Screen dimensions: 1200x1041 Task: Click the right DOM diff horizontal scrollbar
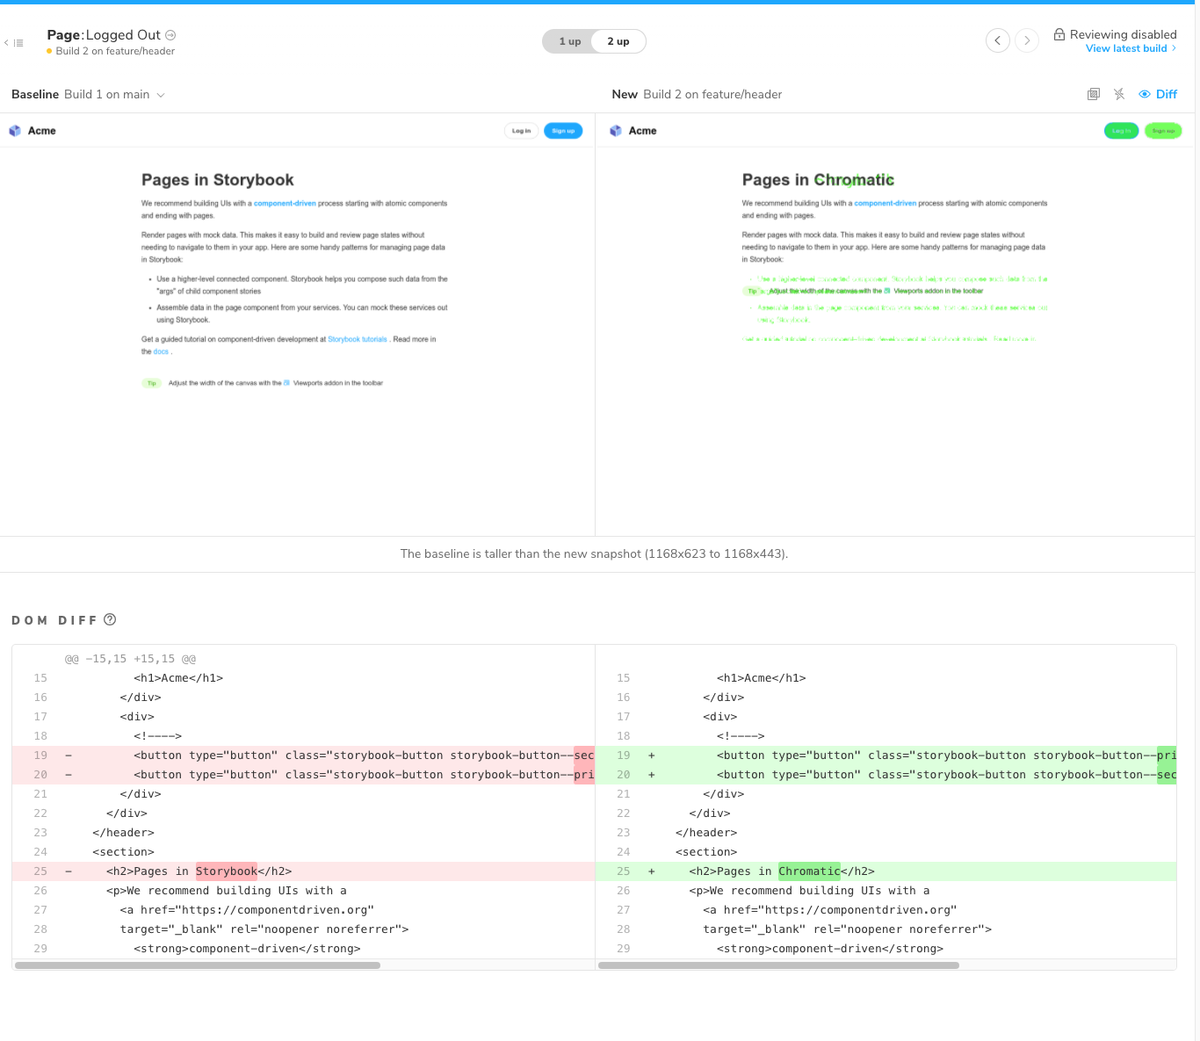pos(778,966)
